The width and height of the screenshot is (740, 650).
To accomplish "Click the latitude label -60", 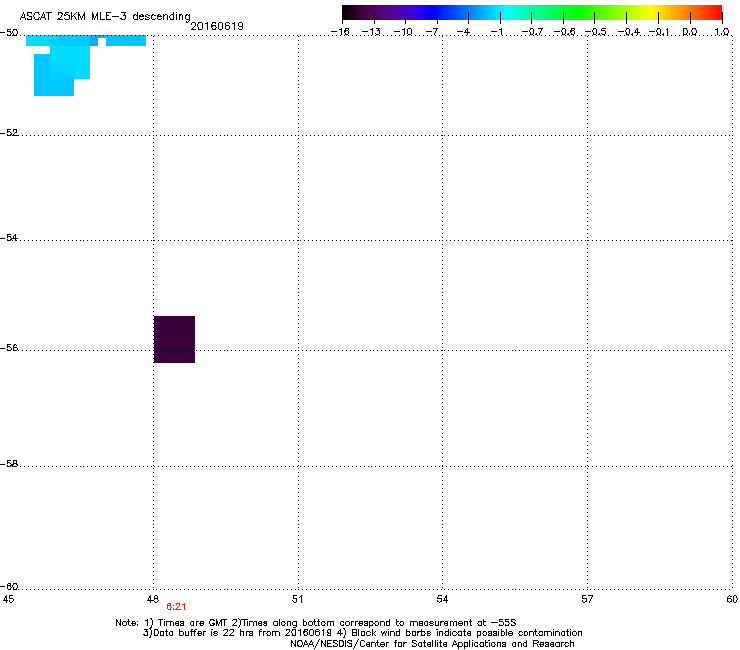I will [9, 587].
